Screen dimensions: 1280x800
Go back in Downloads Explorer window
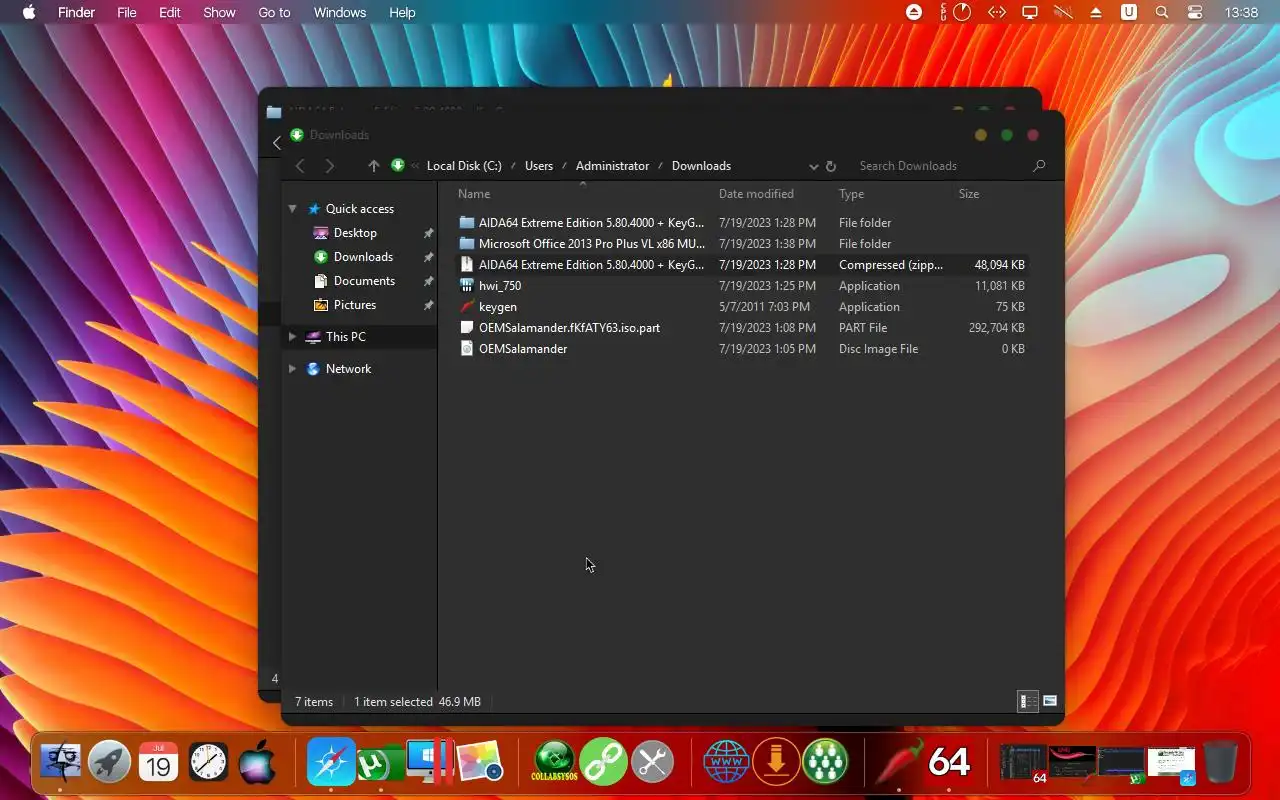click(x=300, y=166)
